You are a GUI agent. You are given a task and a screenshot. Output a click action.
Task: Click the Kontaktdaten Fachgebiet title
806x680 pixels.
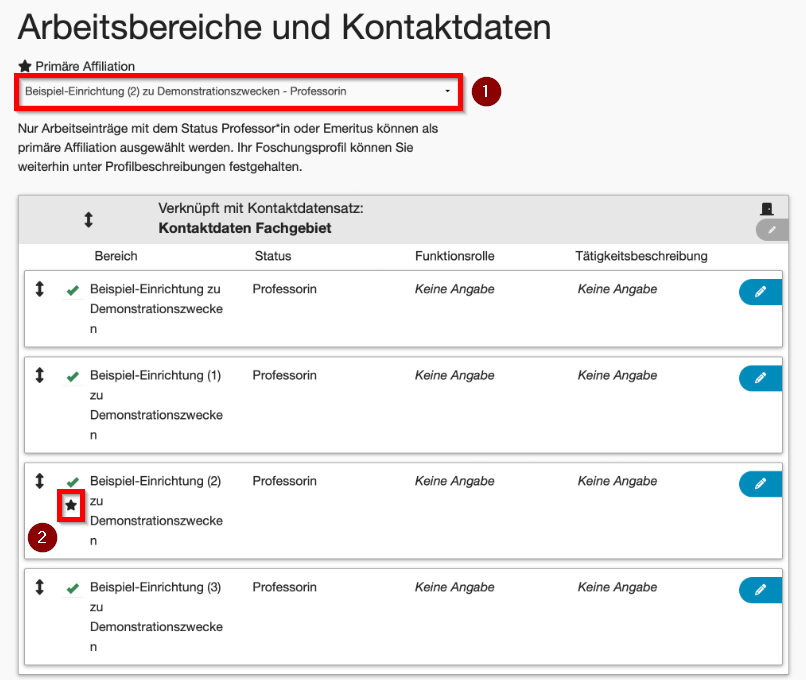coord(244,228)
